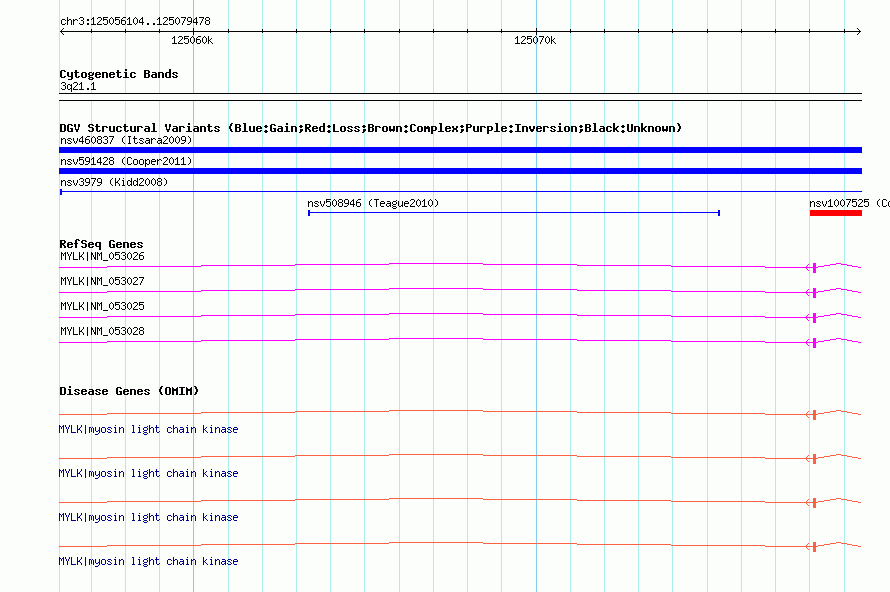Click the exon marker on MYLK|NM_053025 track
890x592 pixels.
click(x=814, y=317)
